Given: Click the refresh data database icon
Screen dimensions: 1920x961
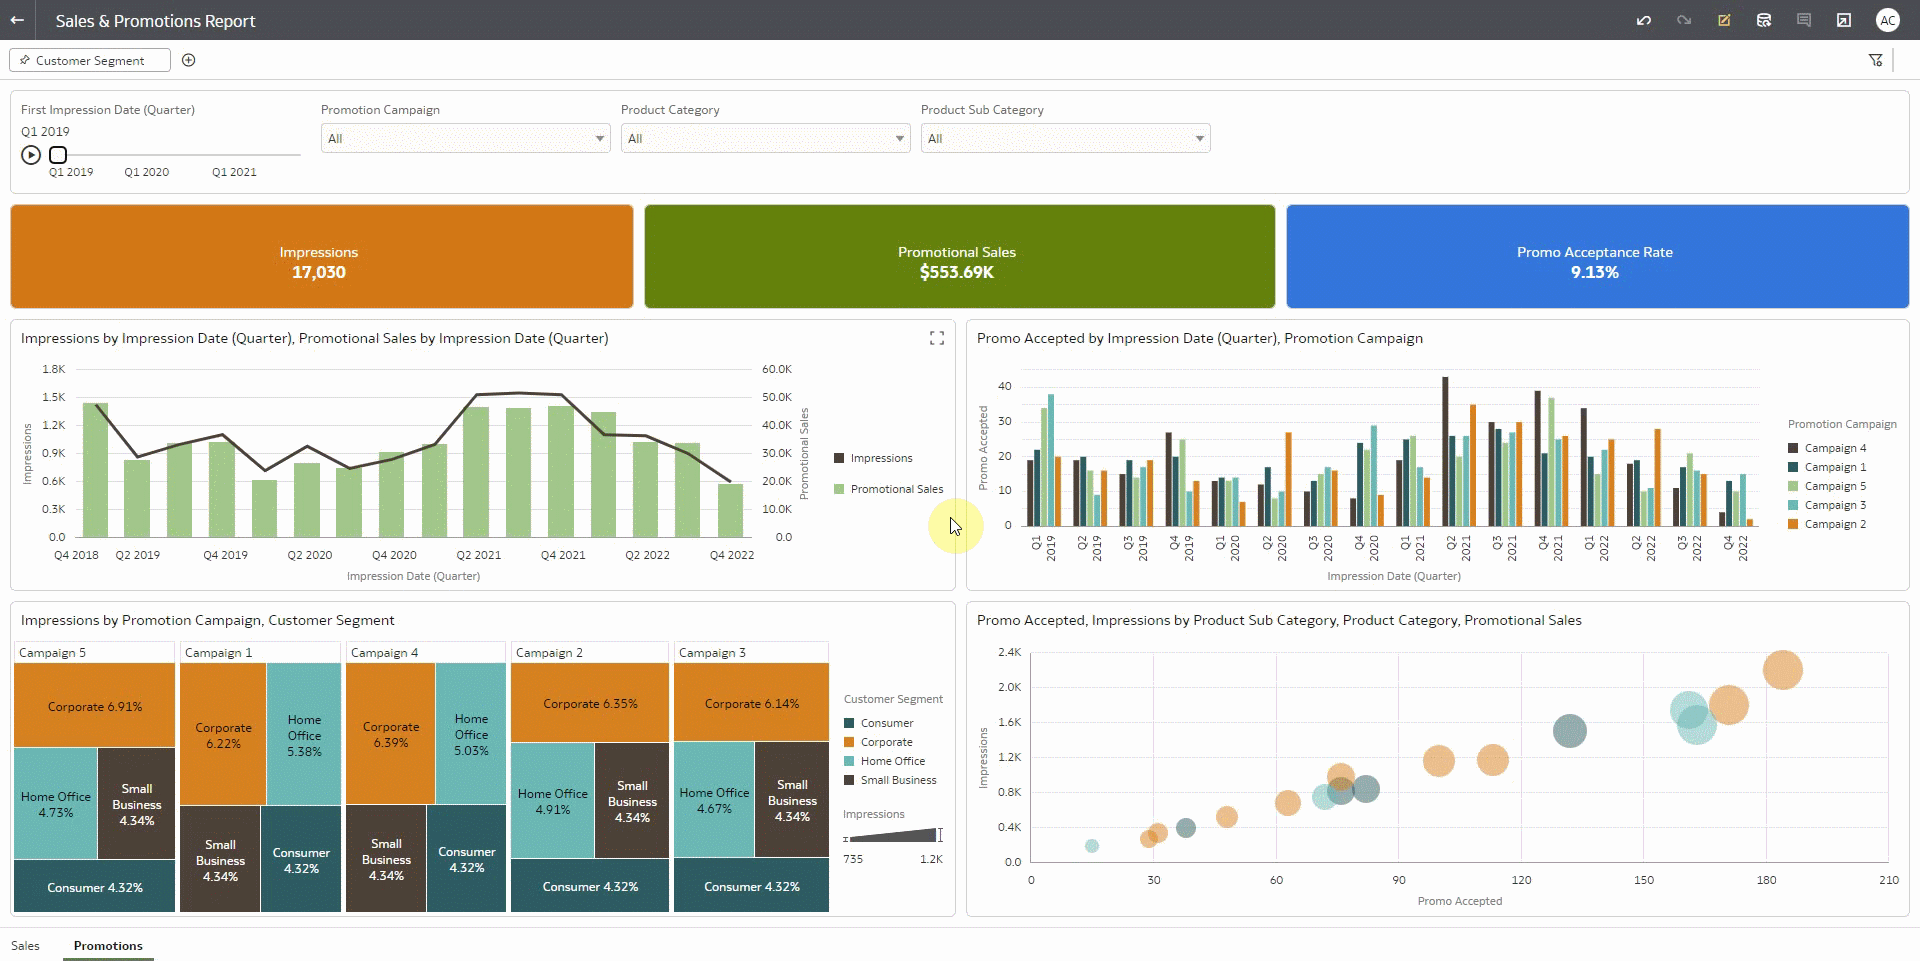Looking at the screenshot, I should (1764, 20).
